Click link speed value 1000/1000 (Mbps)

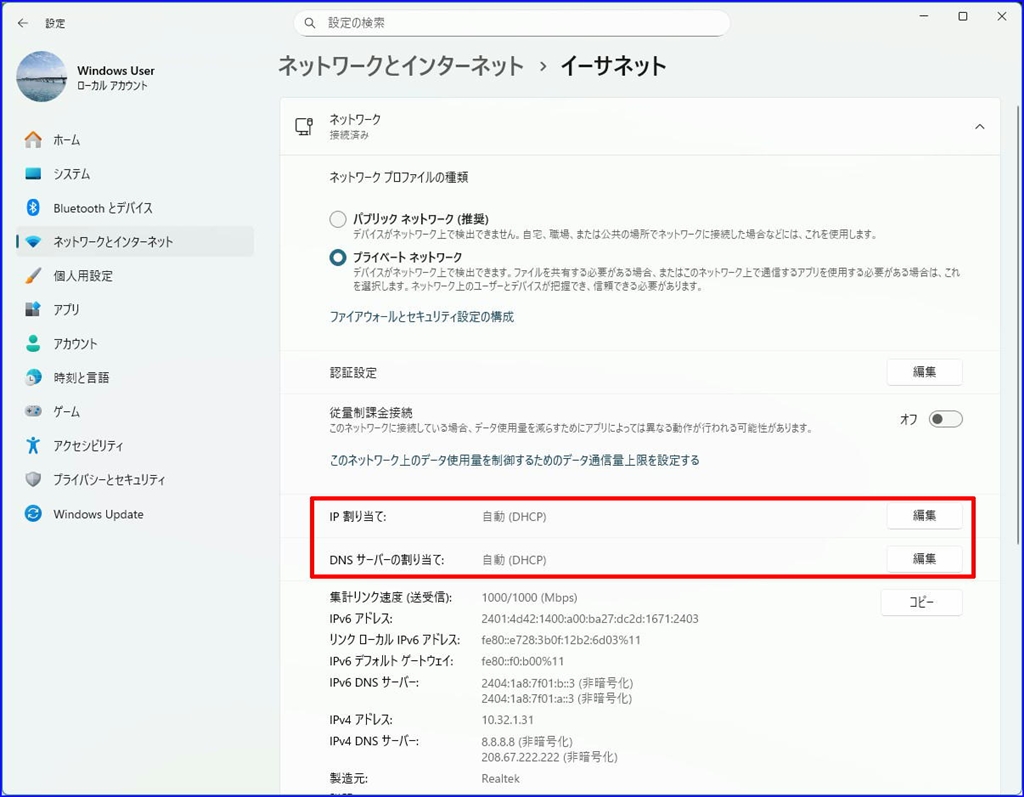click(x=529, y=598)
